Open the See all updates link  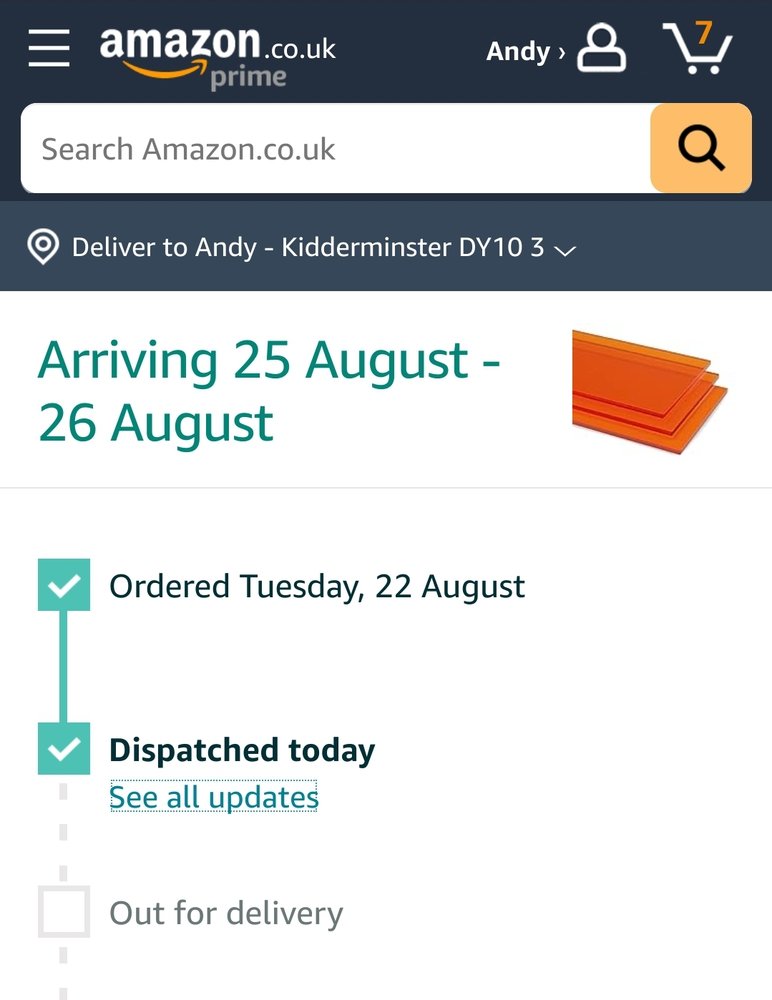coord(213,797)
